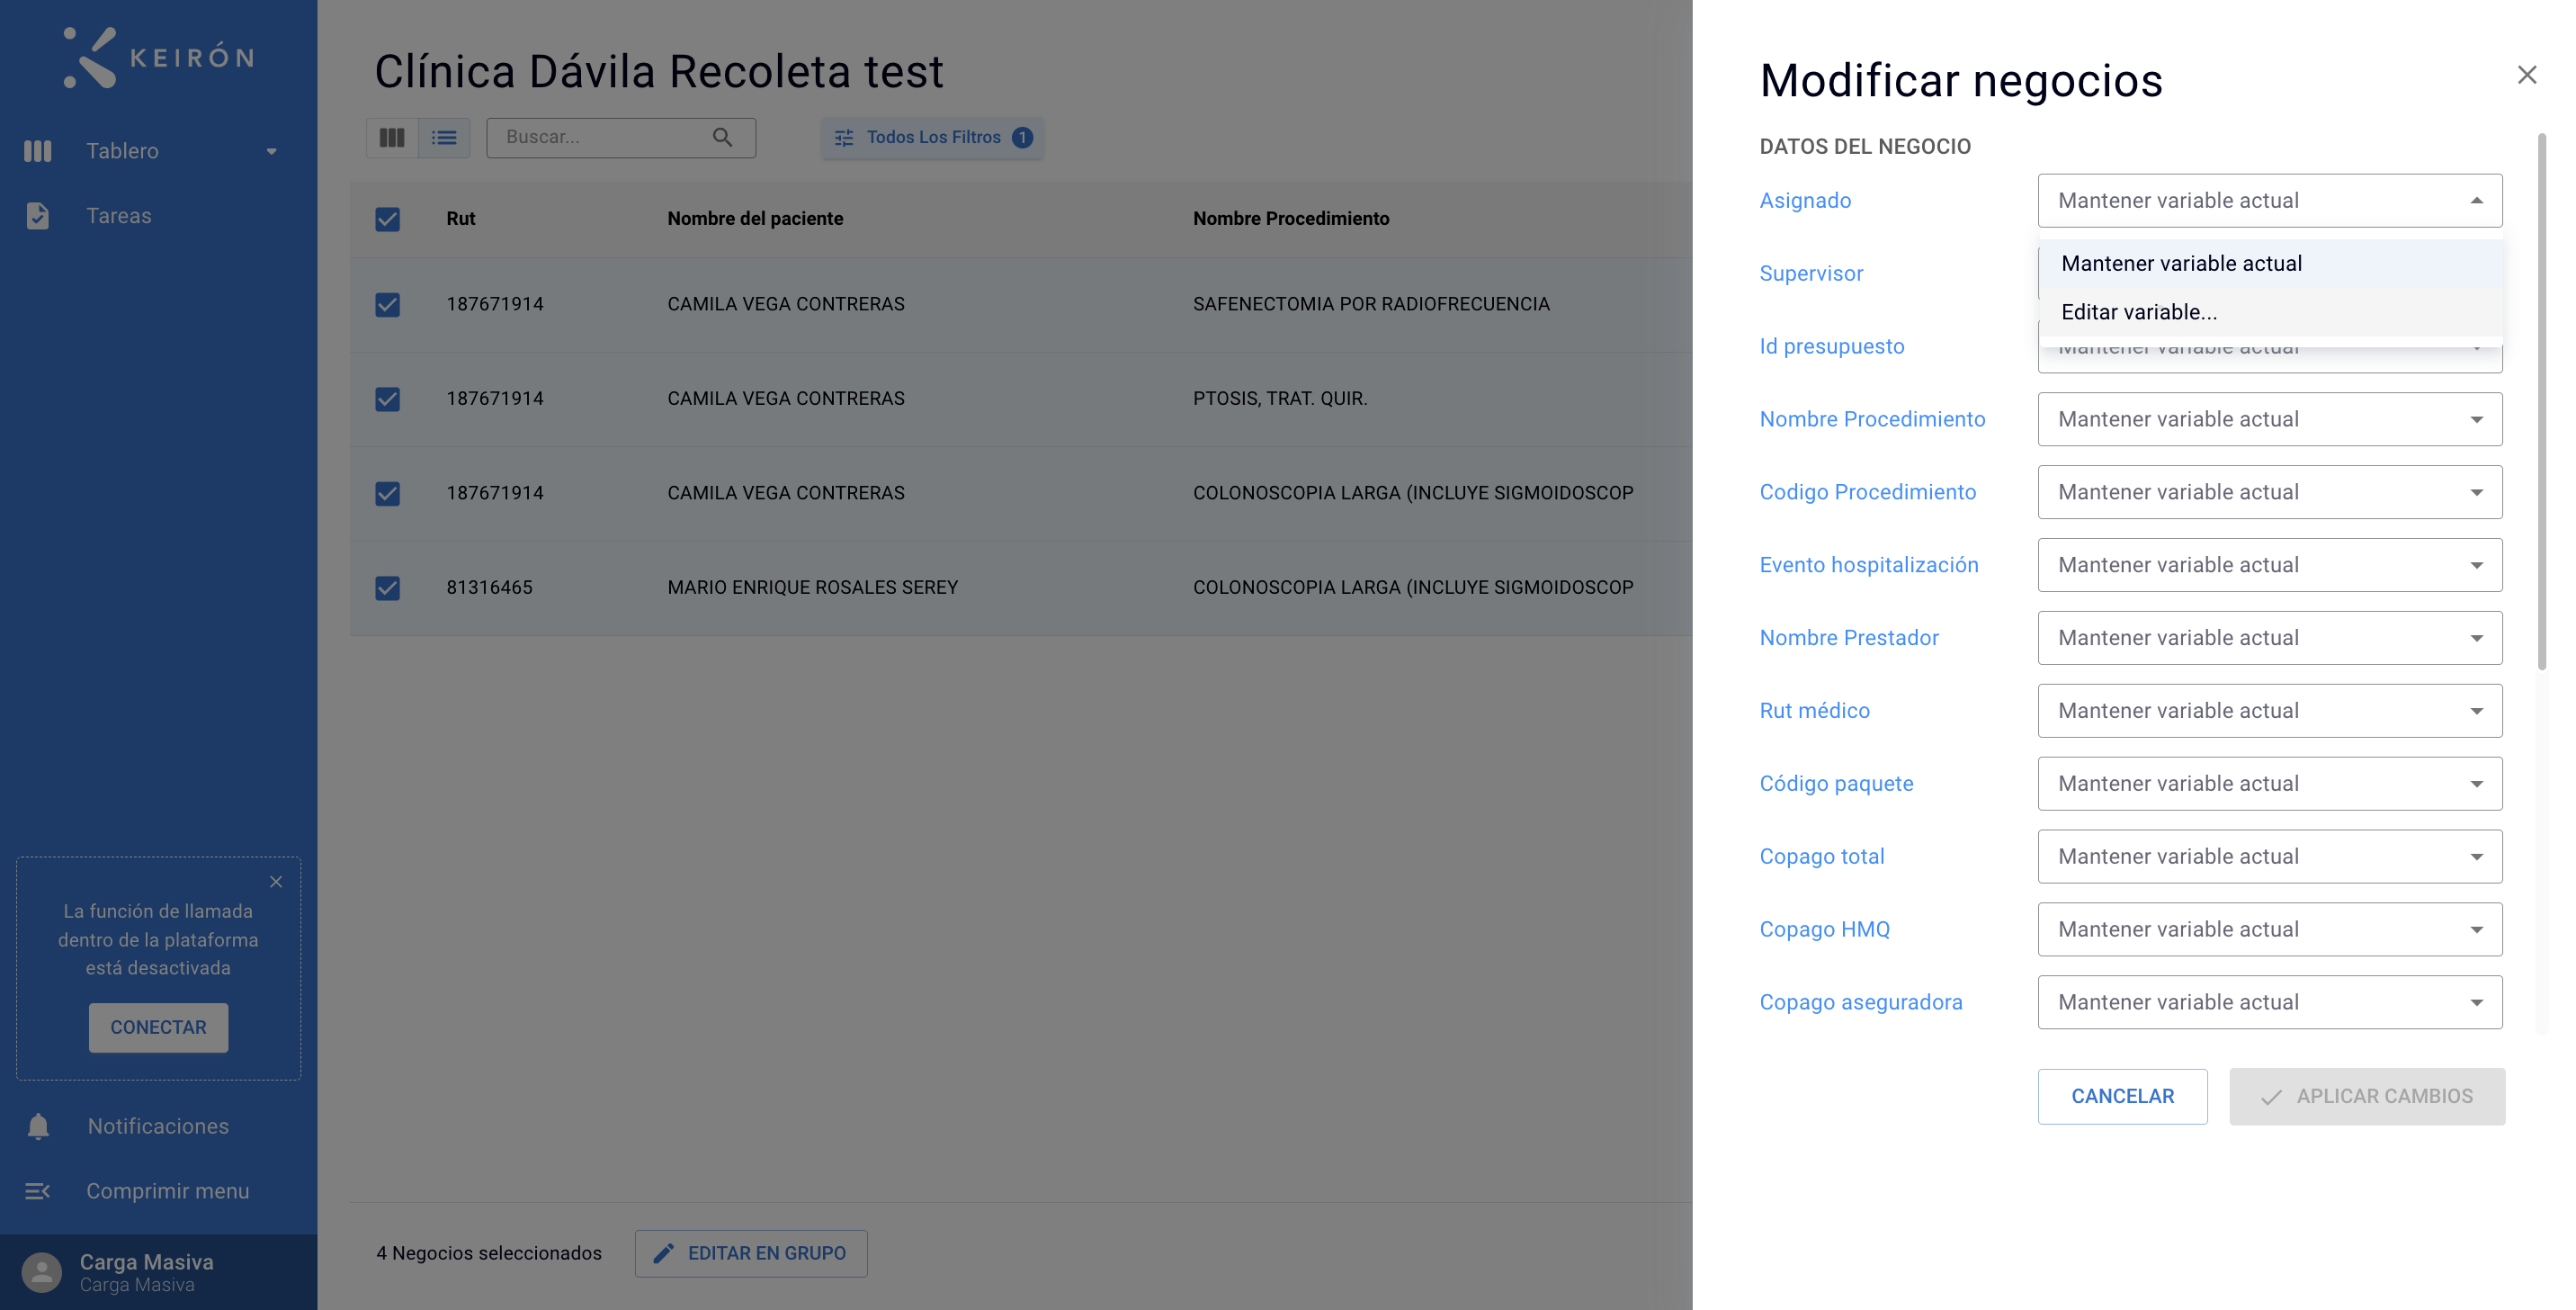
Task: Switch to the kanban column view icon
Action: click(392, 137)
